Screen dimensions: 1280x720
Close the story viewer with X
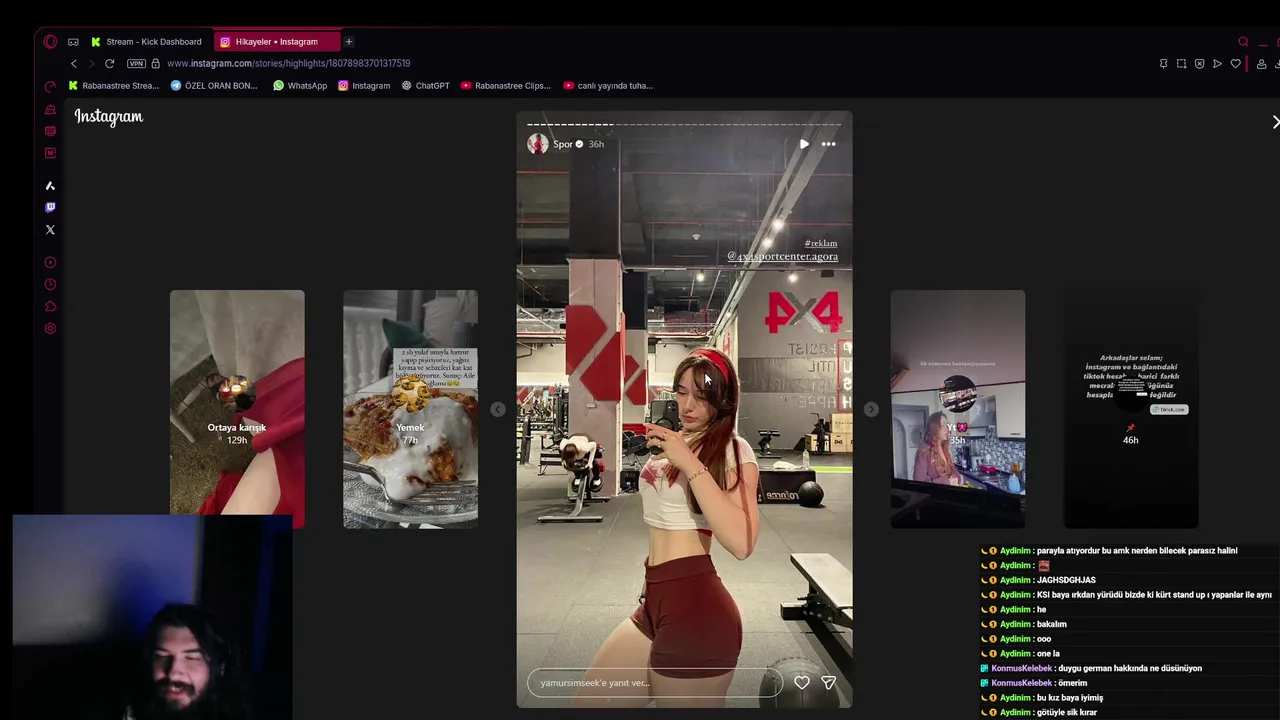click(x=1275, y=122)
